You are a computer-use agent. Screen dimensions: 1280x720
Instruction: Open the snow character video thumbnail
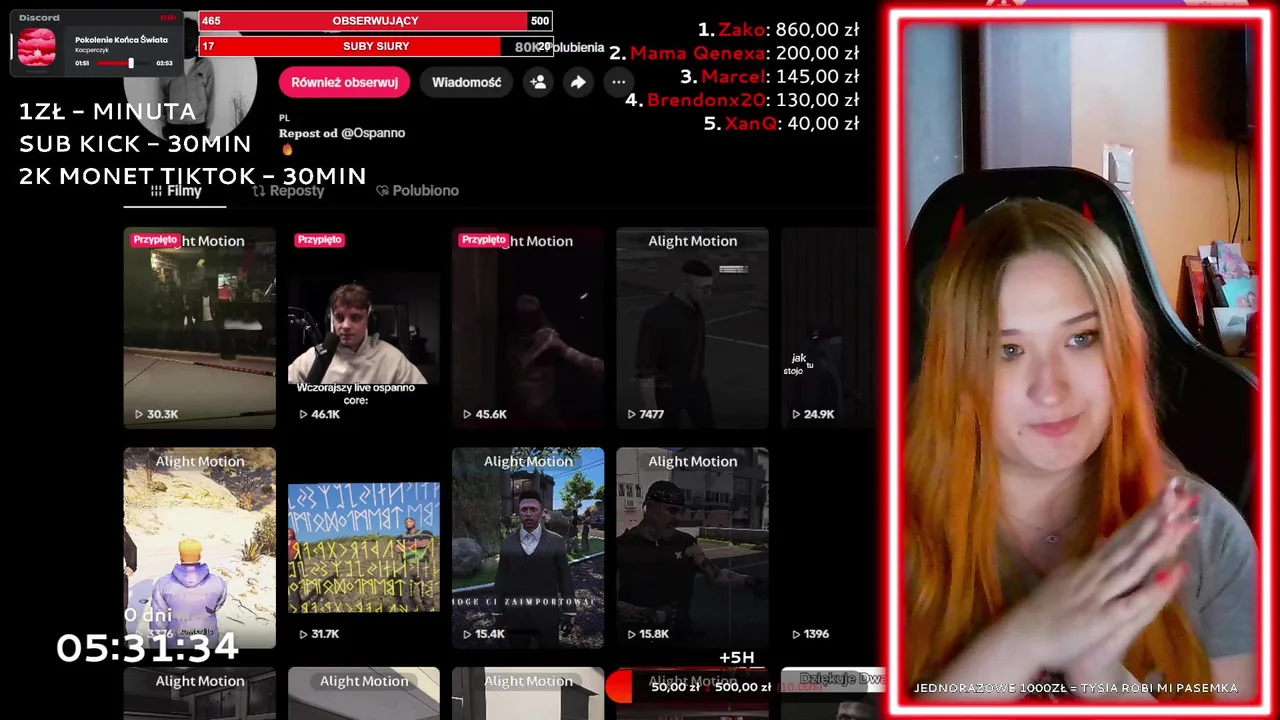pos(199,548)
